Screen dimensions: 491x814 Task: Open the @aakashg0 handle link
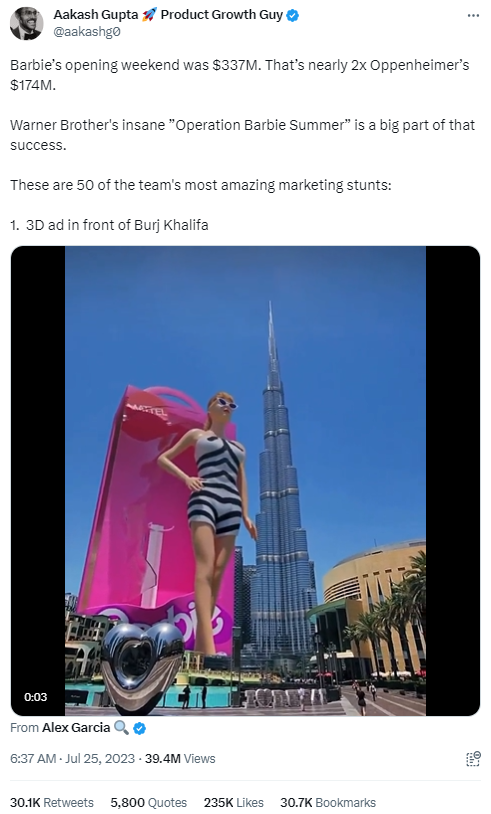[x=87, y=32]
